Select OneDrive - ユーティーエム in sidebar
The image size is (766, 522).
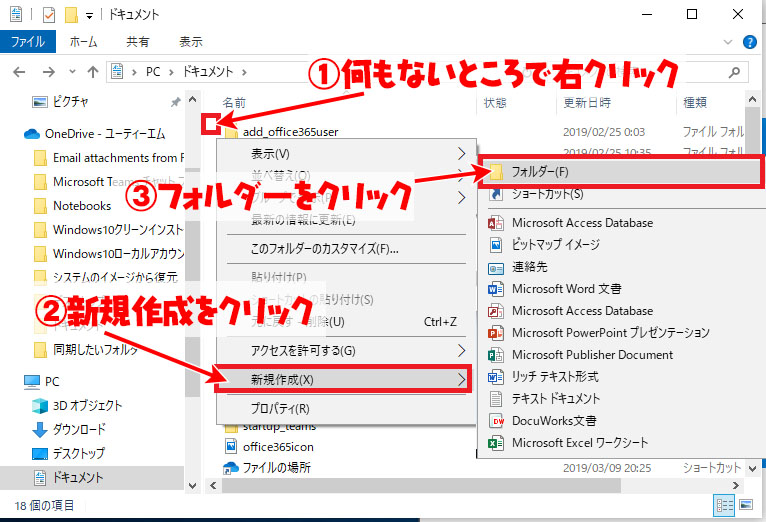click(105, 133)
